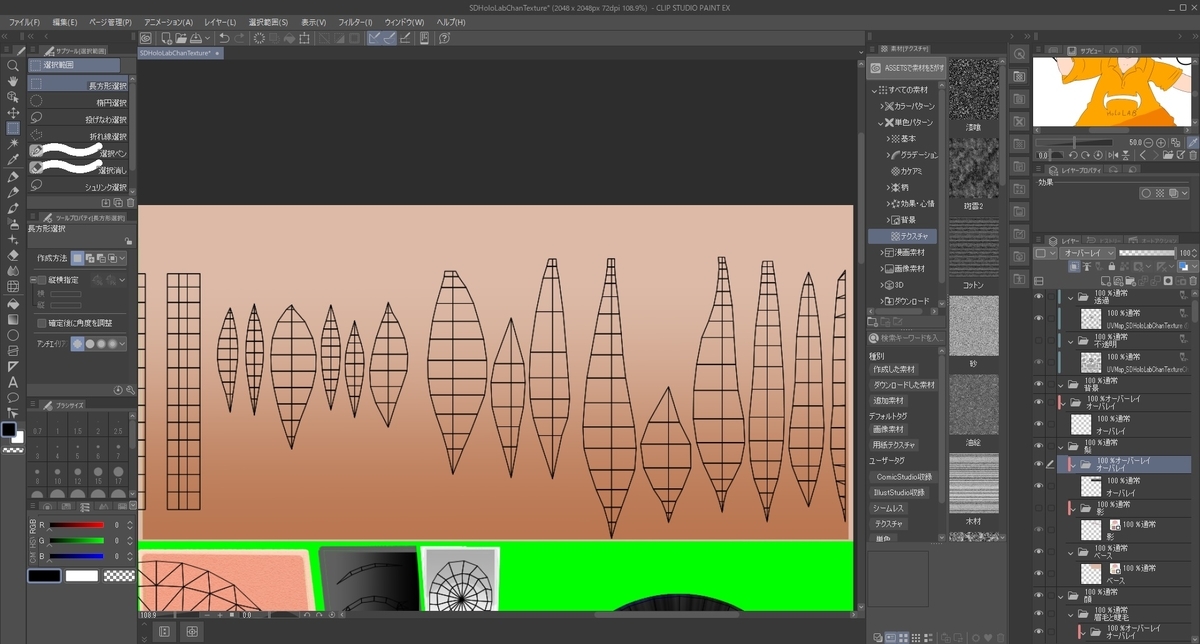Open the レイヤー(L) menu
Image resolution: width=1200 pixels, height=644 pixels.
(x=220, y=22)
